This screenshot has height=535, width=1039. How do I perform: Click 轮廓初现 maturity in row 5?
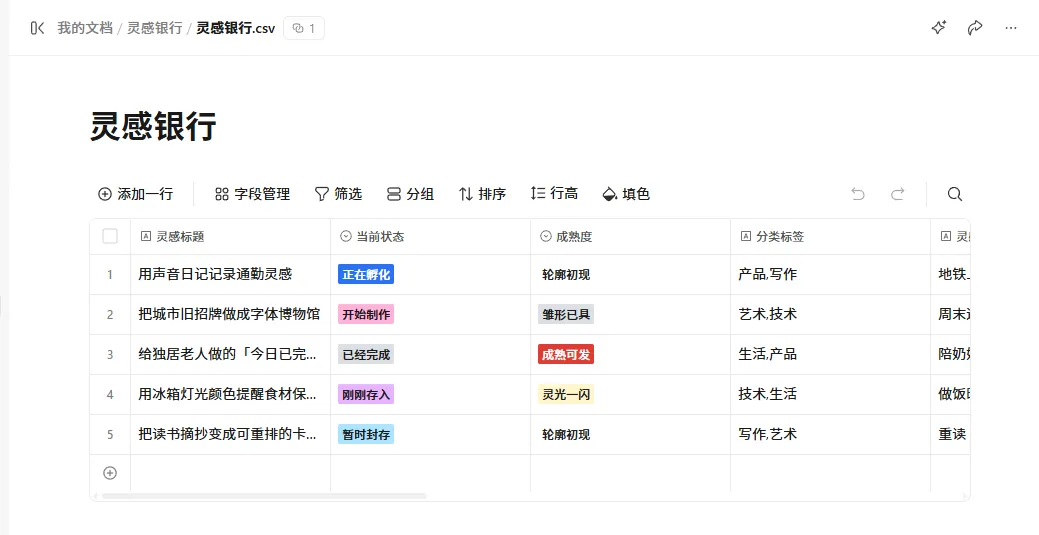click(566, 434)
